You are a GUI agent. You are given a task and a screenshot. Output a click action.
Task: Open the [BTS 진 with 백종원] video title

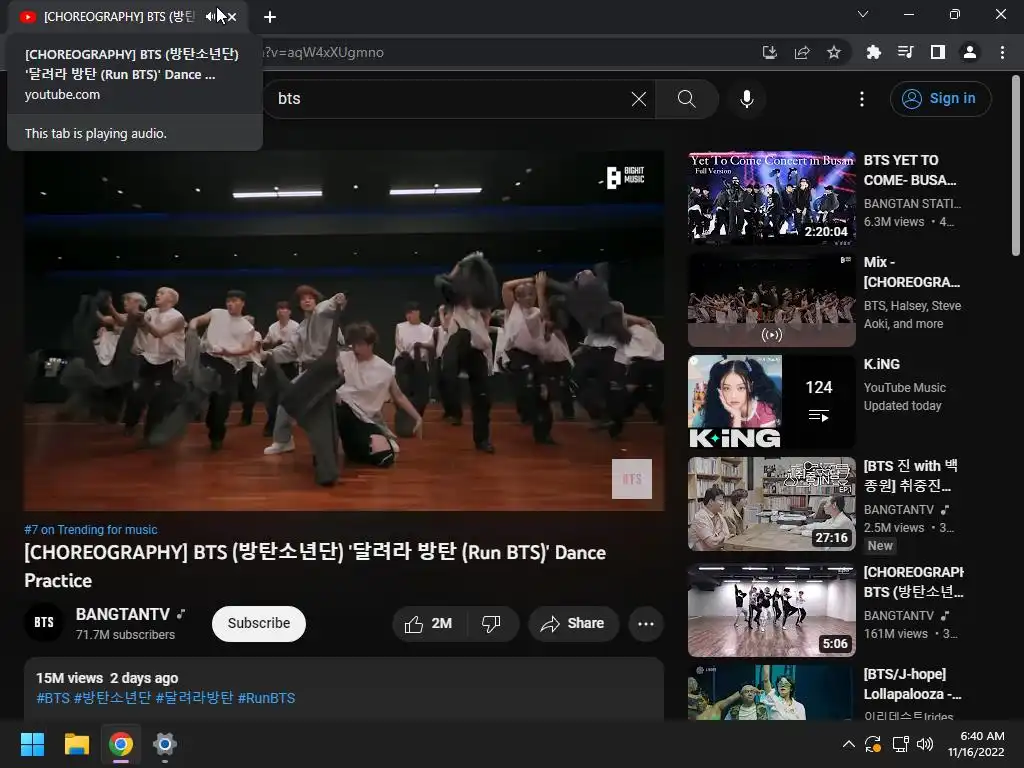click(x=910, y=475)
